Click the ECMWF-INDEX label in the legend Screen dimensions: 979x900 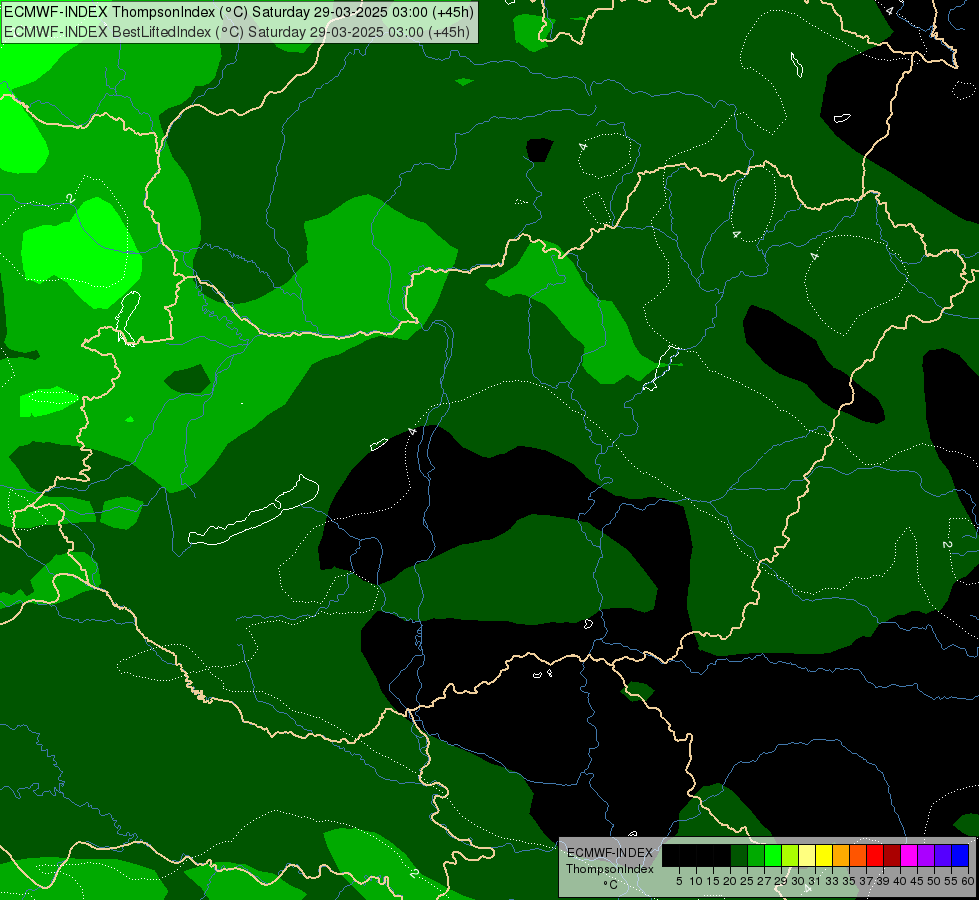(x=610, y=853)
